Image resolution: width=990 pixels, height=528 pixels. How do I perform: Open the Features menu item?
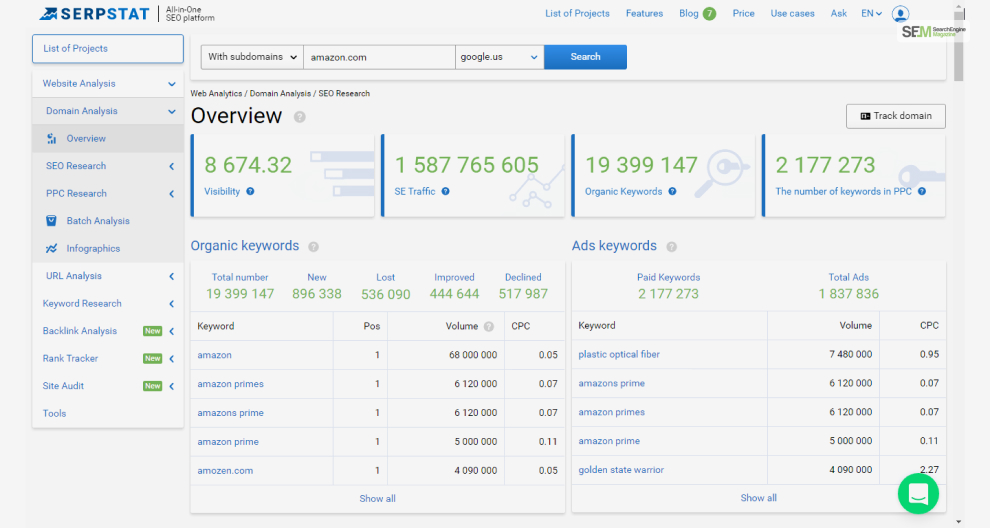click(644, 13)
